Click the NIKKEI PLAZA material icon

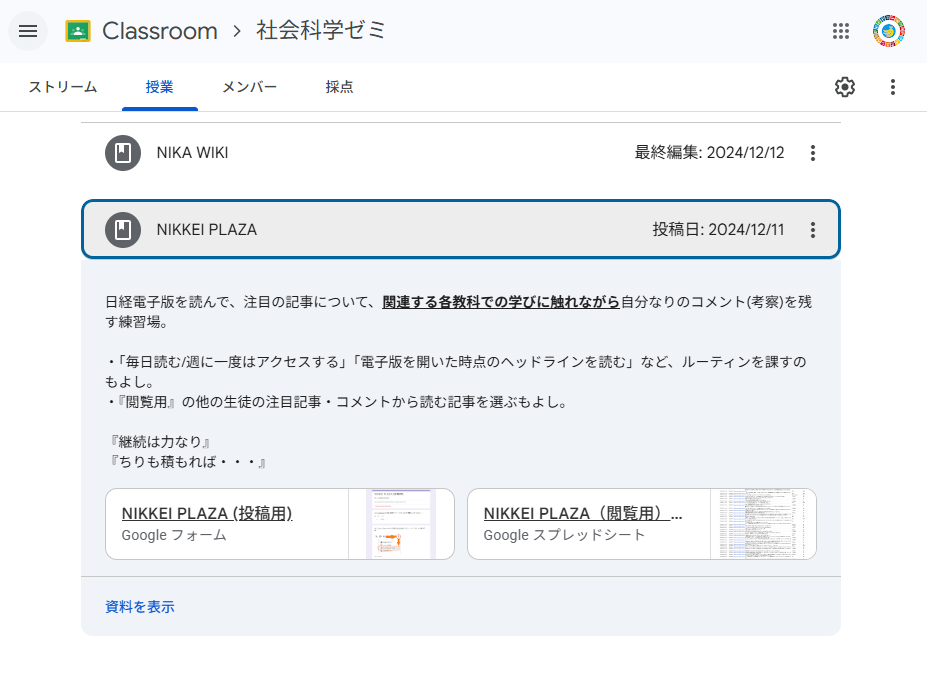tap(123, 230)
